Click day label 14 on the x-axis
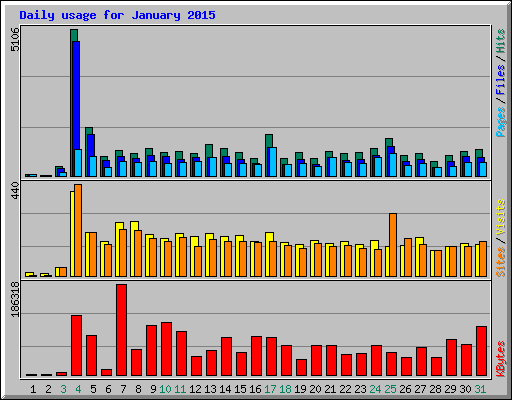 point(225,389)
